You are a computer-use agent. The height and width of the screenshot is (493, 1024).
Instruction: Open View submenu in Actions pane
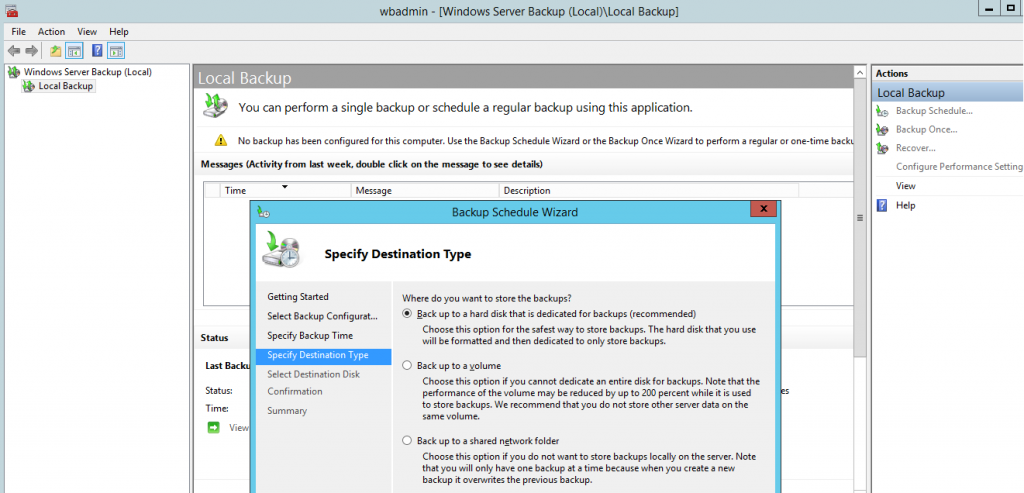[x=906, y=186]
